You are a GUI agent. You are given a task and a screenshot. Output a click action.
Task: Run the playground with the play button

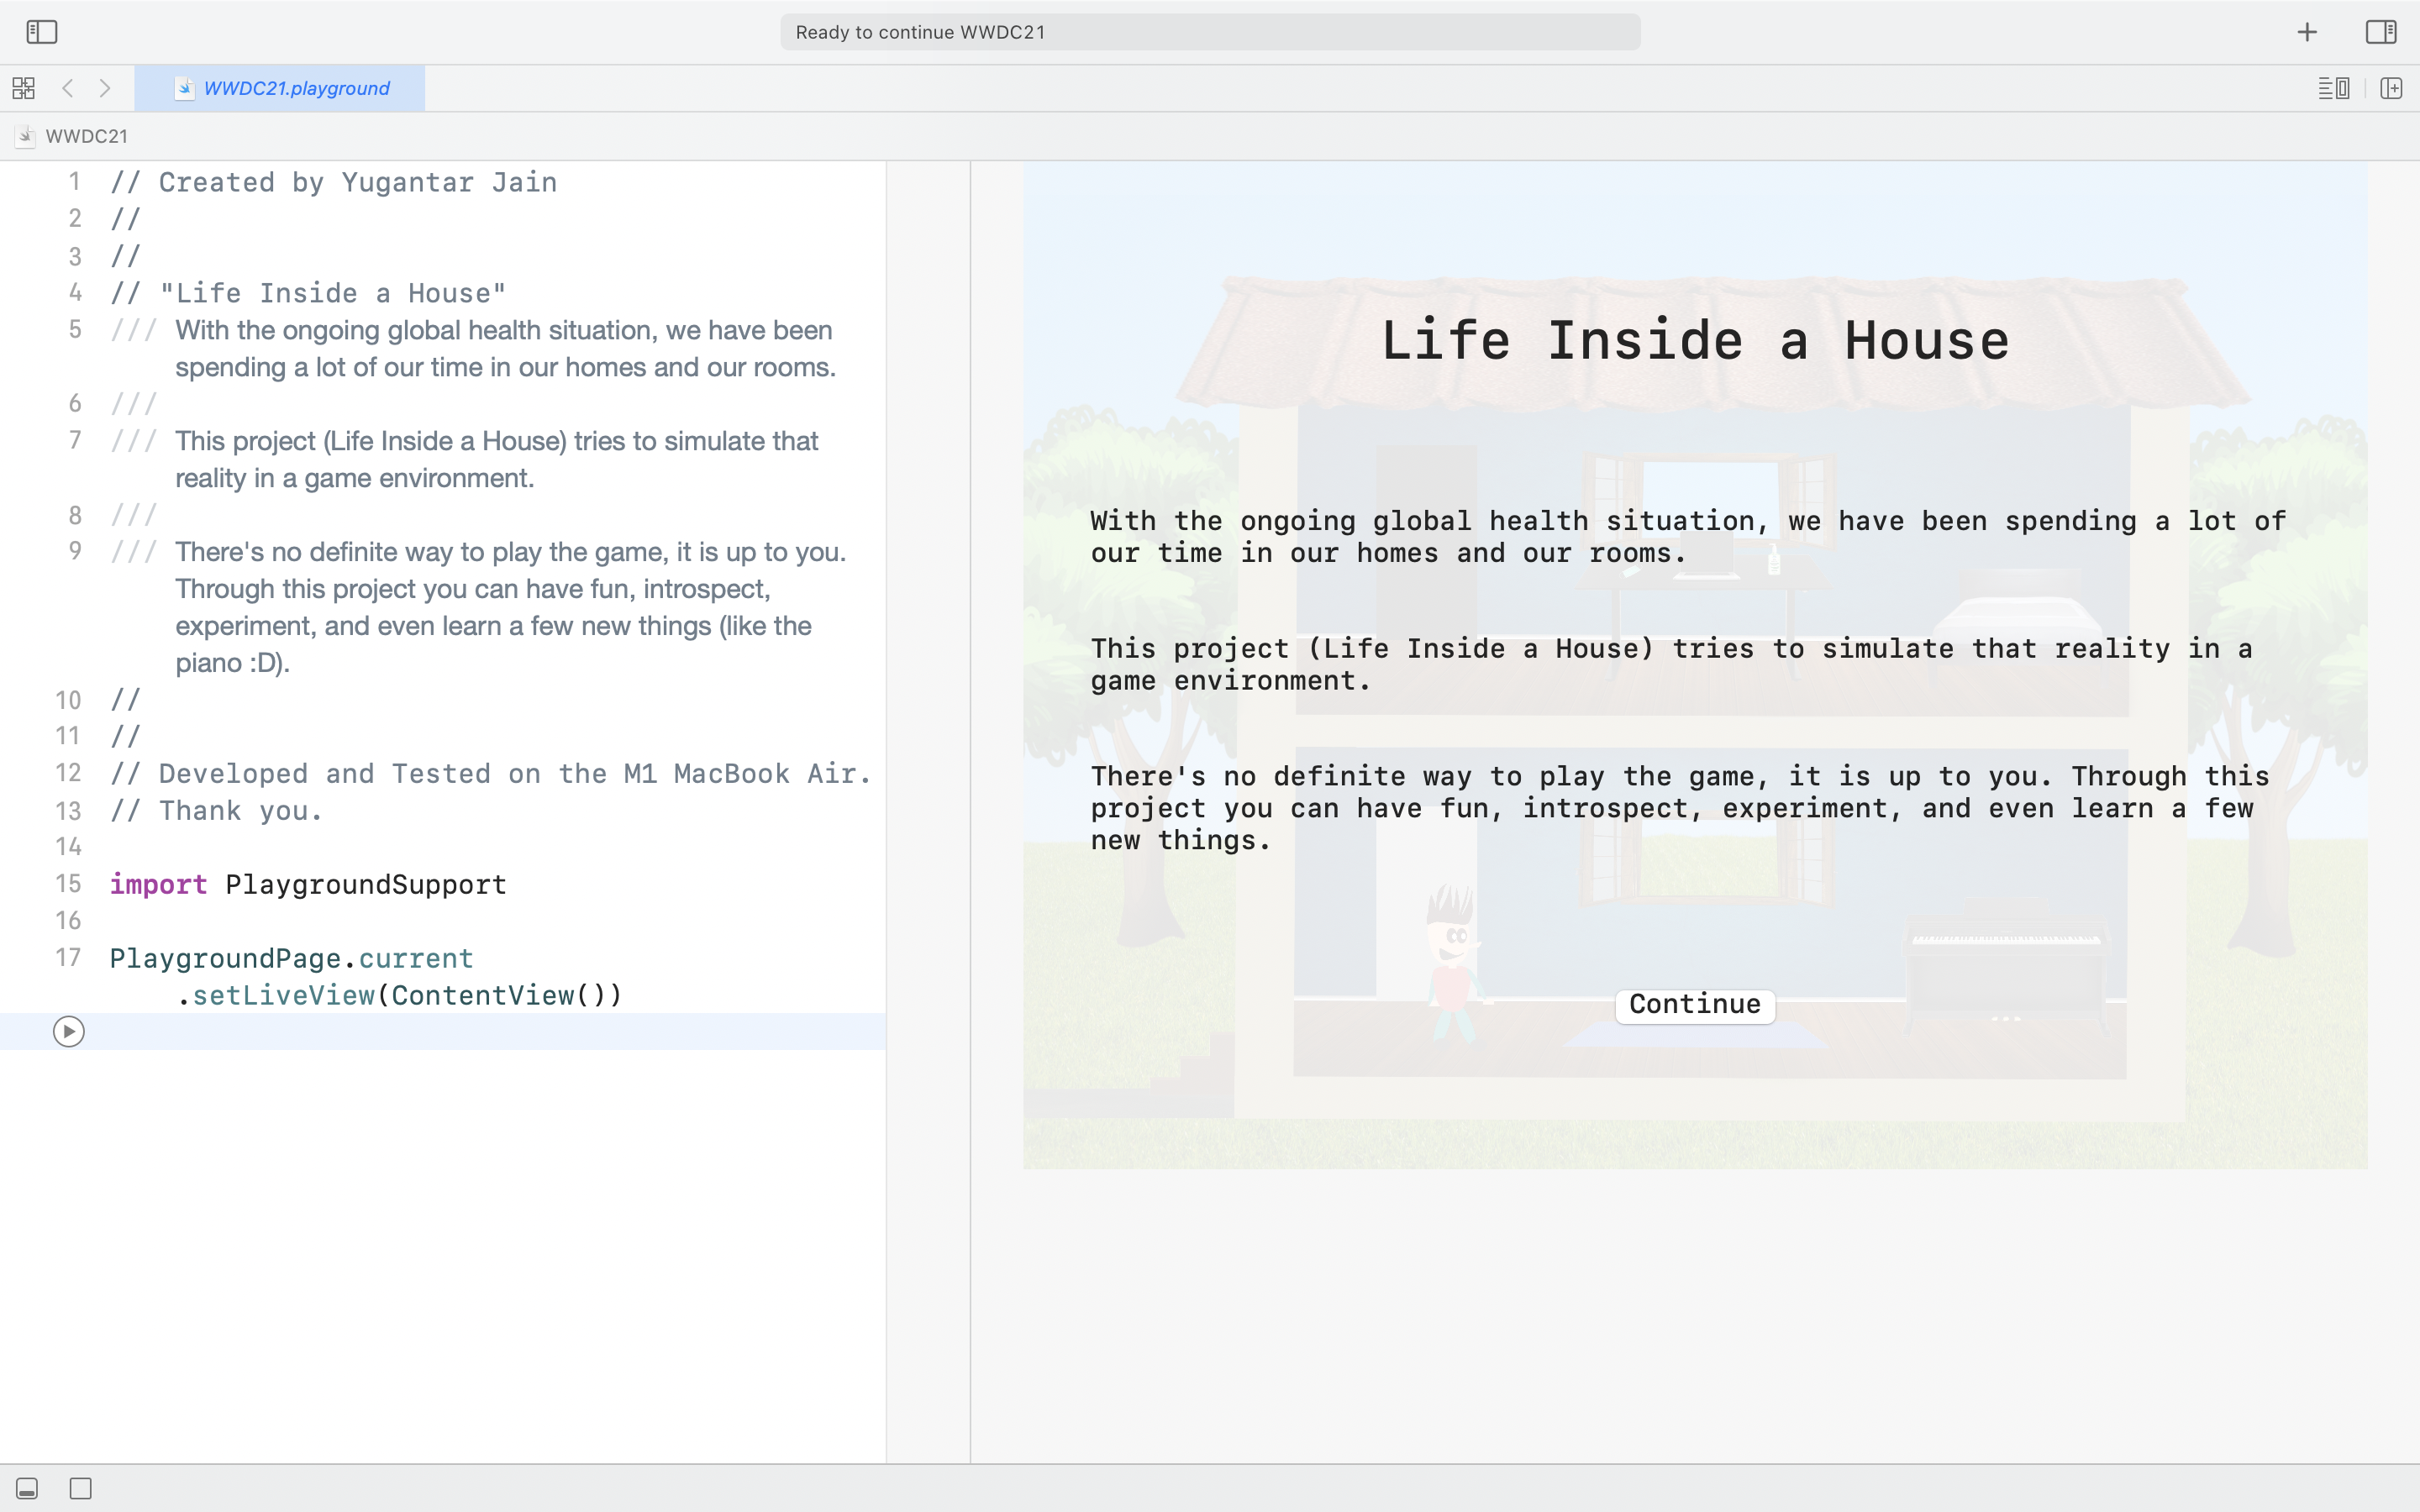pyautogui.click(x=69, y=1031)
